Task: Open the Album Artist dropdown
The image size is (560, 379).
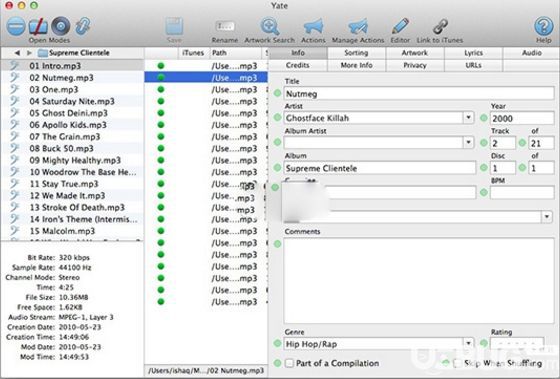Action: [x=468, y=143]
